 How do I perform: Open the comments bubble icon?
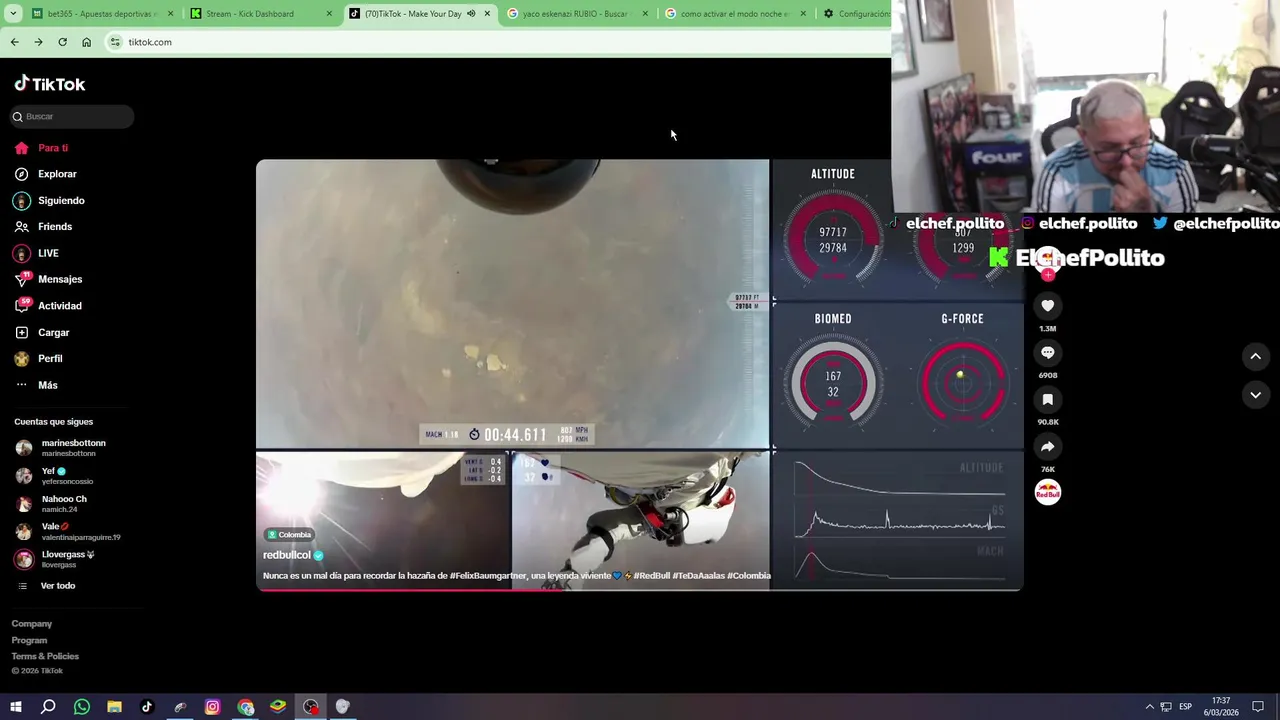coord(1047,352)
